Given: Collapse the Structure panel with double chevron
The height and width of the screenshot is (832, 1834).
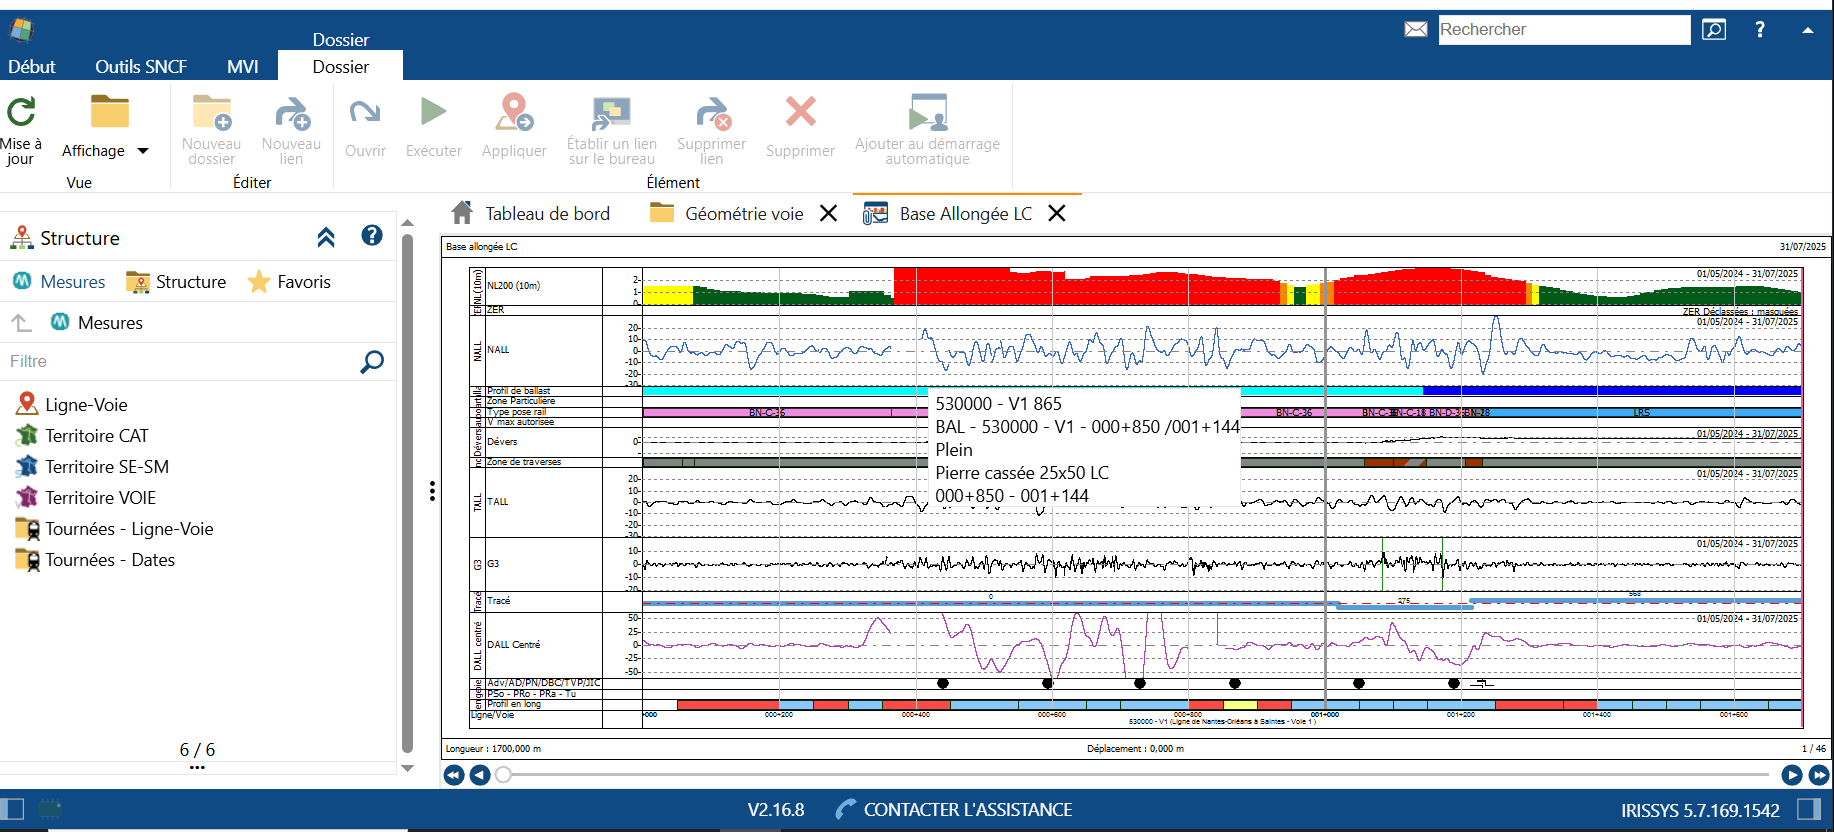Looking at the screenshot, I should (326, 237).
